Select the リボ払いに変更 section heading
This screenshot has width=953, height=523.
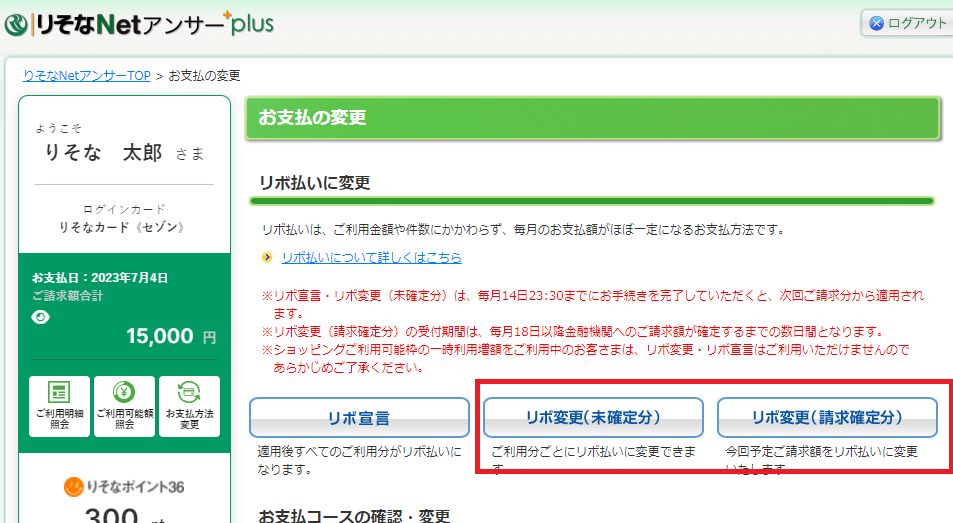(x=315, y=183)
